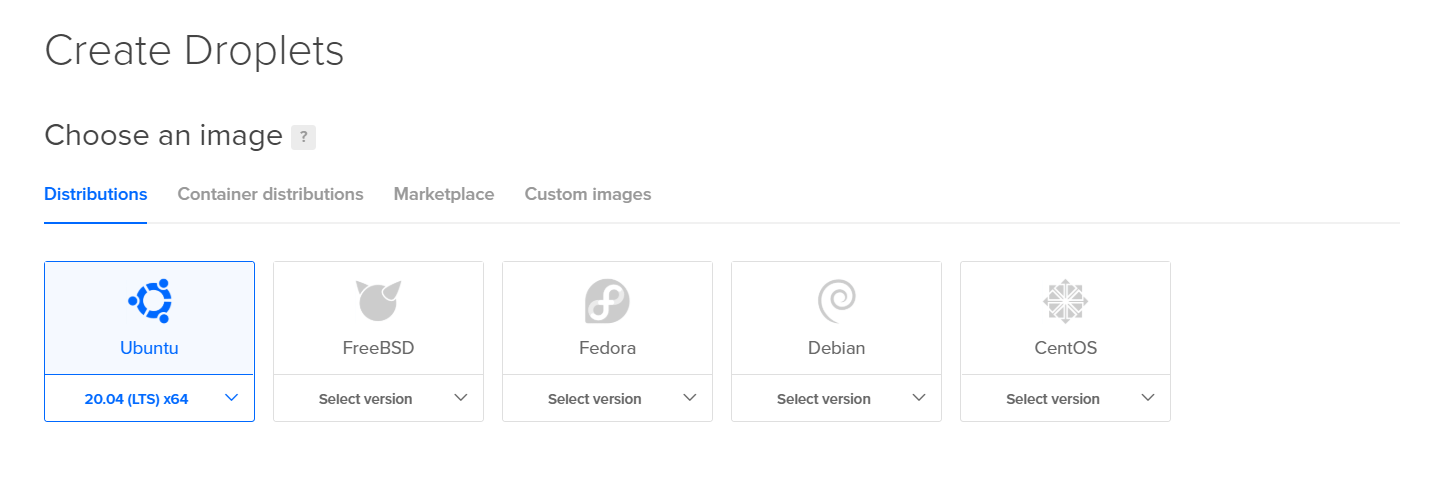Open Ubuntu 20.04 (LTS) x64 version dropdown
Image resolution: width=1431 pixels, height=504 pixels.
[x=149, y=399]
